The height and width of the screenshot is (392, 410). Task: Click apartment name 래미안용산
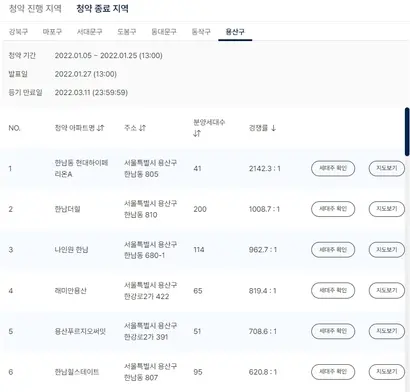70,291
